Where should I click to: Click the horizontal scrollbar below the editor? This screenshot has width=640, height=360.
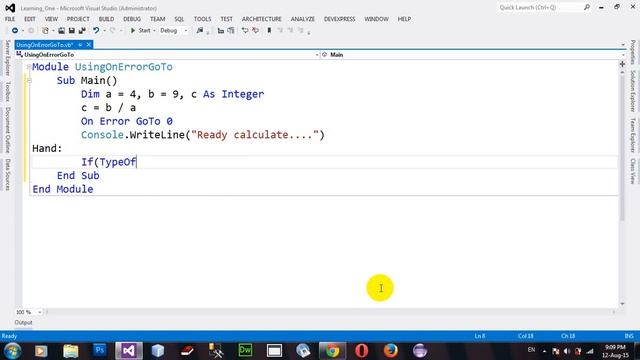click(x=330, y=312)
